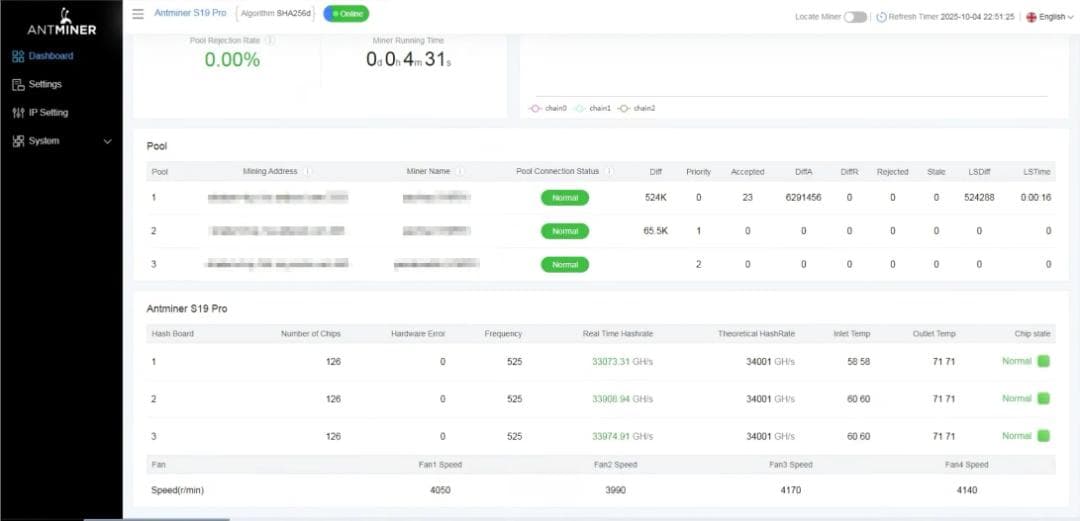Click real time hashrate 33073.31 GH/s
The image size is (1080, 521).
623,361
